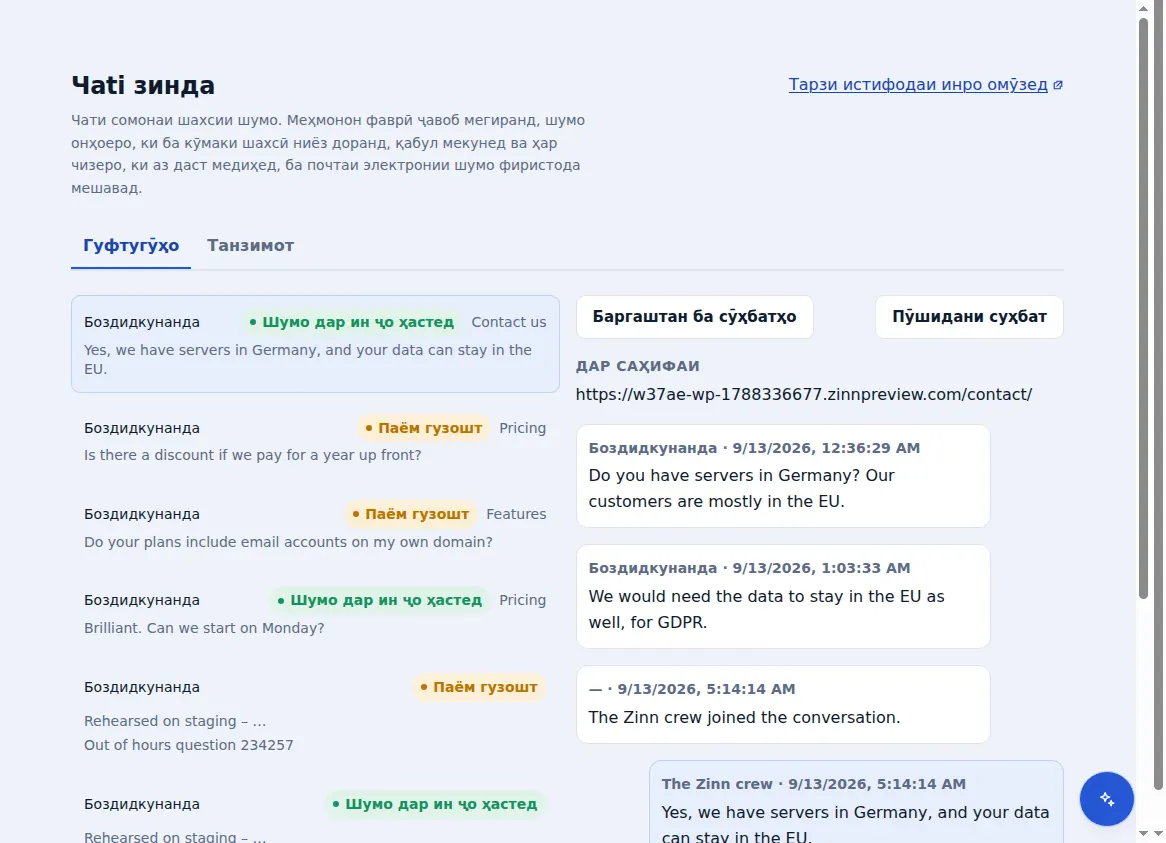Click timestamp 9/13/2026, 1:03:33 AM

pos(821,568)
